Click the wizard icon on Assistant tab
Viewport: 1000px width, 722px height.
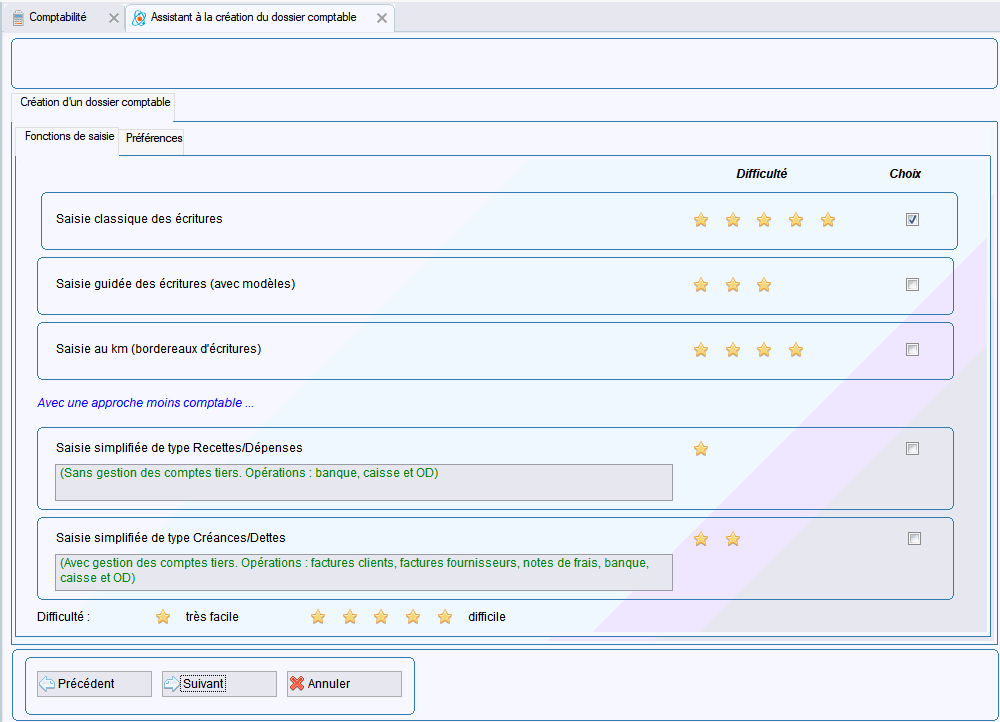coord(138,18)
